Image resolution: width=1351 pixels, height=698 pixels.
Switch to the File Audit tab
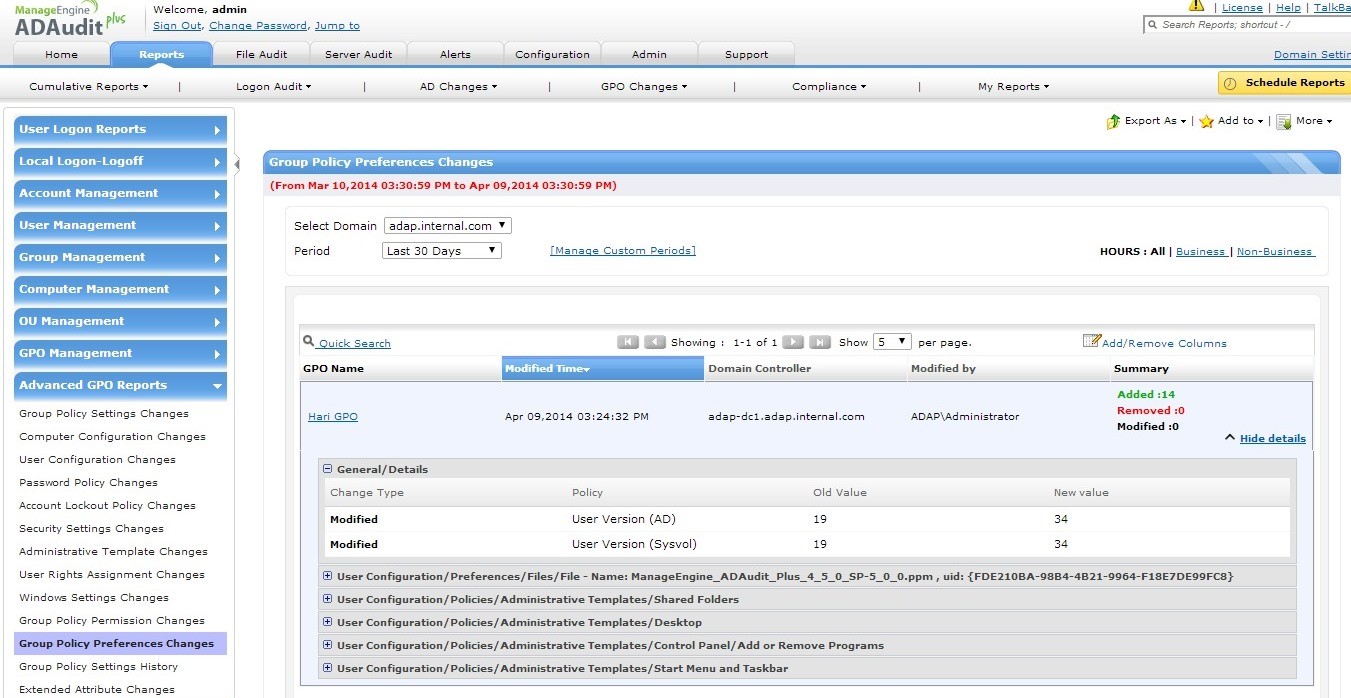tap(261, 54)
